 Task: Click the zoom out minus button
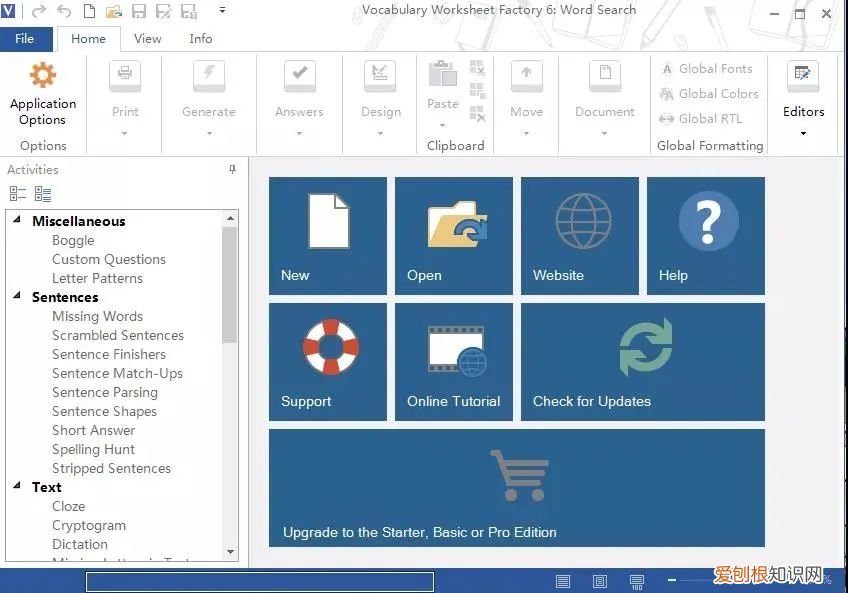click(672, 580)
